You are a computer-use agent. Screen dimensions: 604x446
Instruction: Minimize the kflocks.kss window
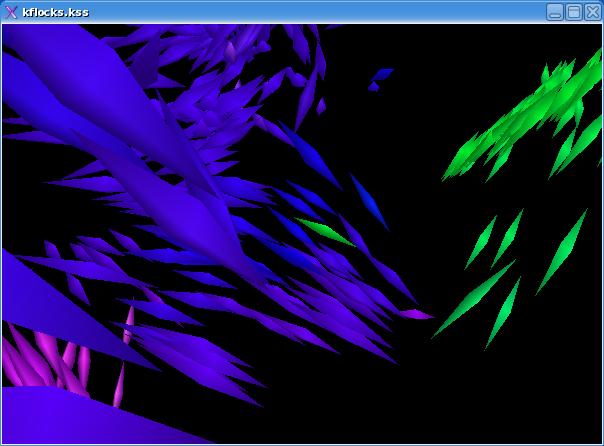tap(555, 12)
